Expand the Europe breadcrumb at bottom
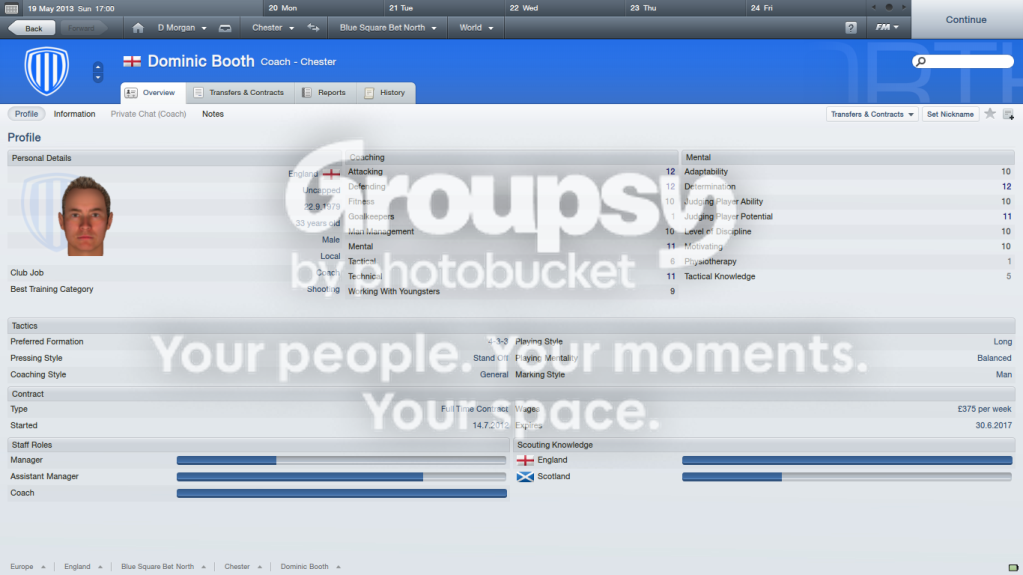The image size is (1023, 575). tap(28, 567)
